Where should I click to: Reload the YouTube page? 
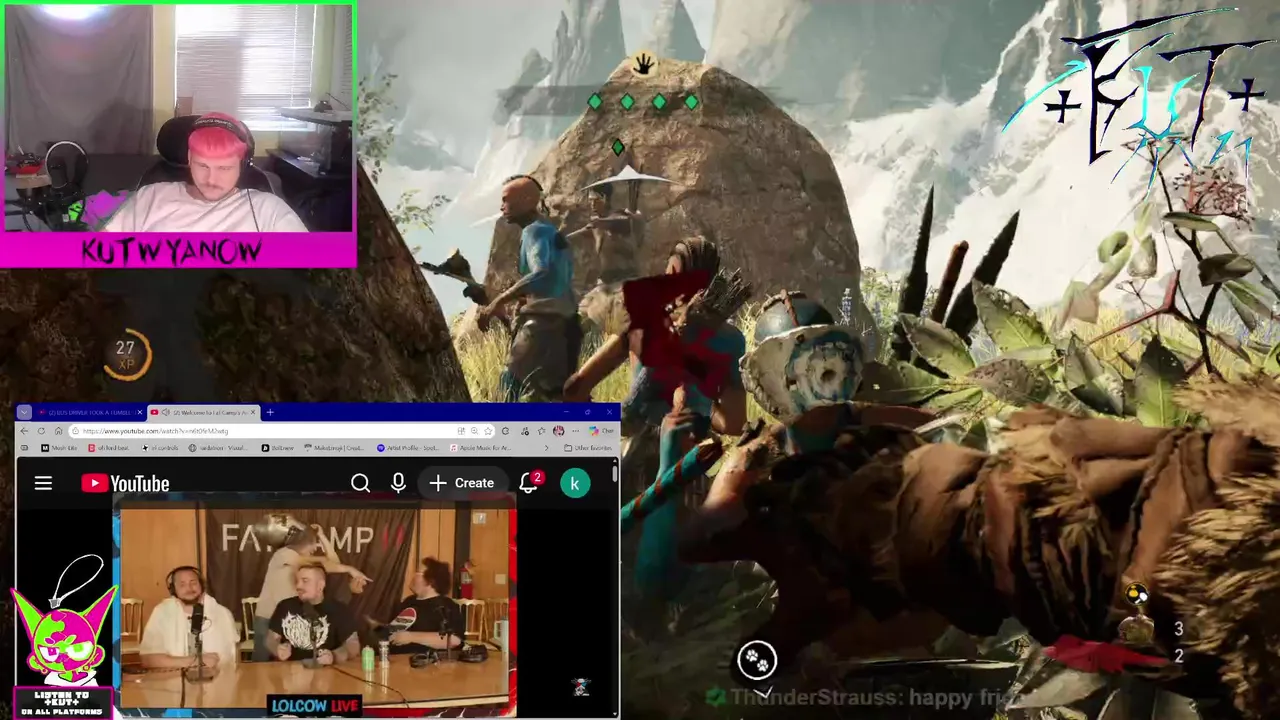tap(41, 431)
